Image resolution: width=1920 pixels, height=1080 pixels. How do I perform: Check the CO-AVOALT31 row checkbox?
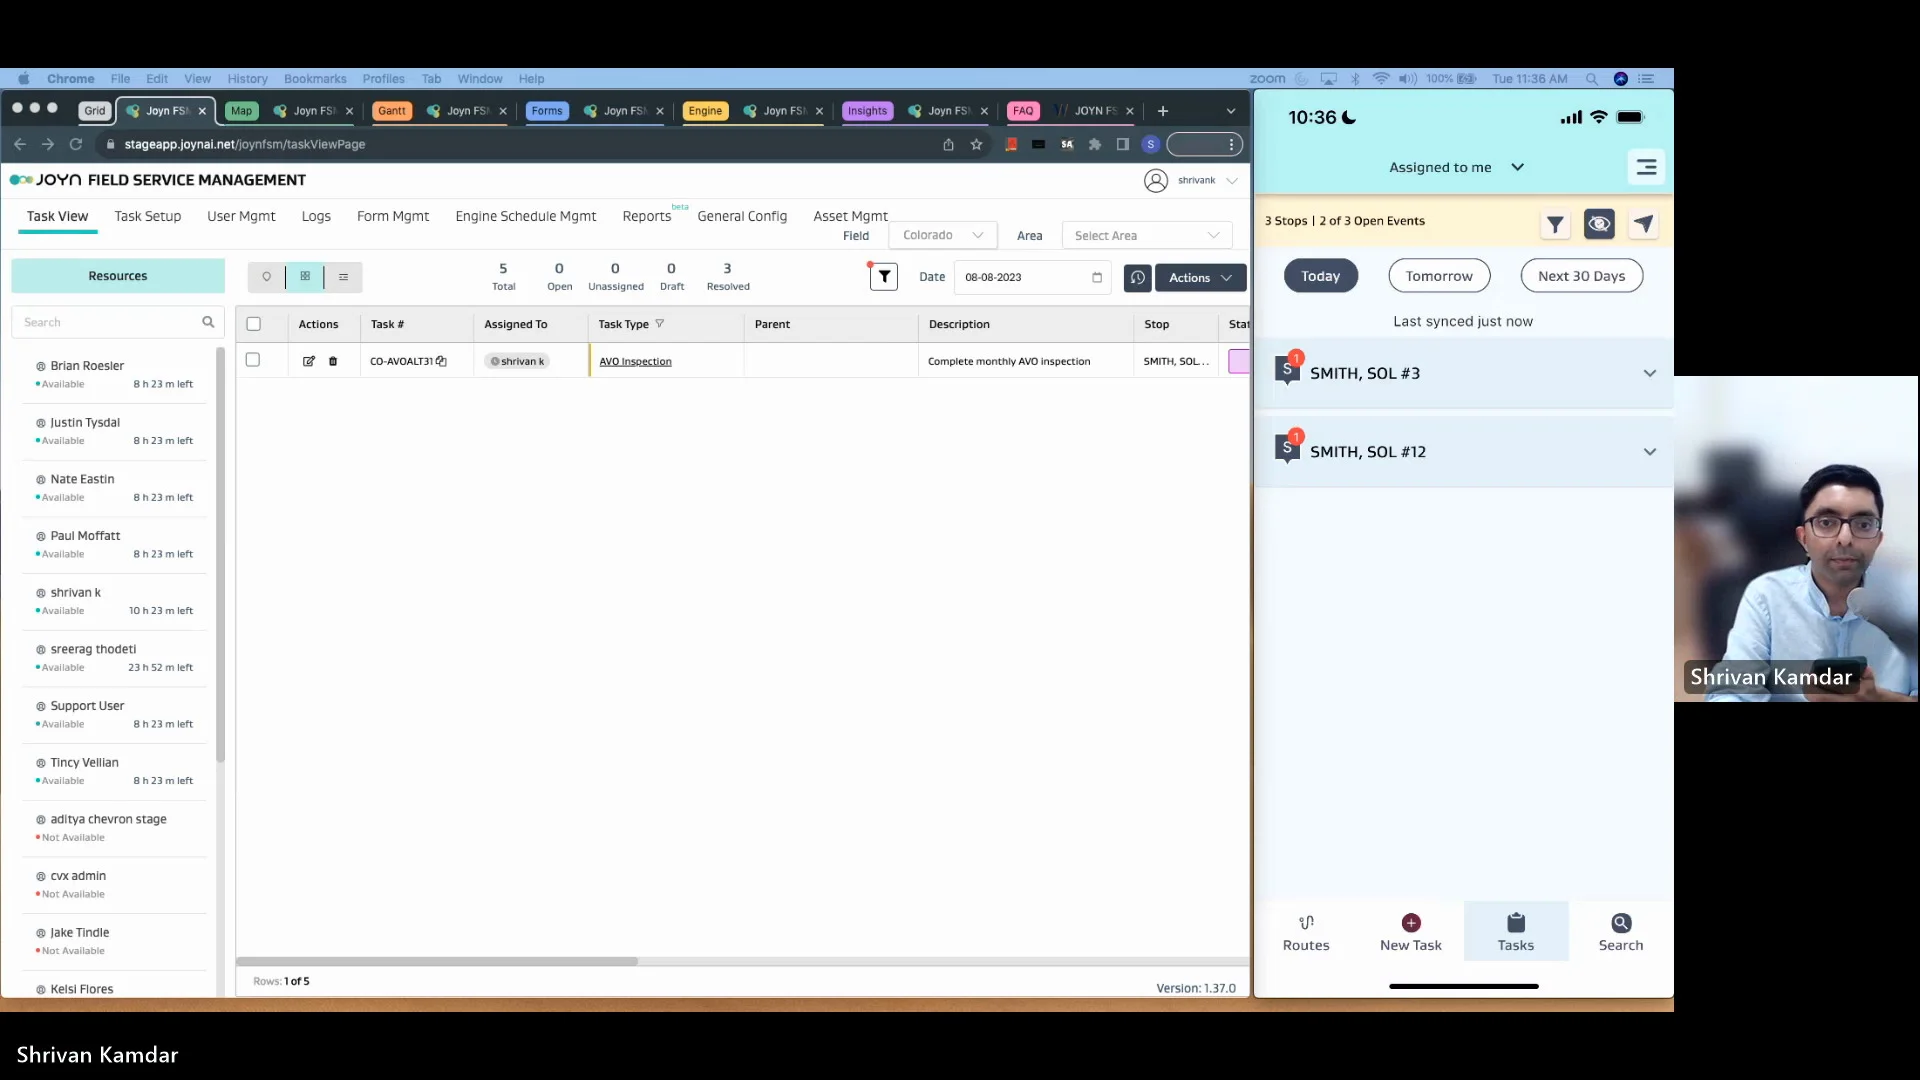[x=253, y=360]
